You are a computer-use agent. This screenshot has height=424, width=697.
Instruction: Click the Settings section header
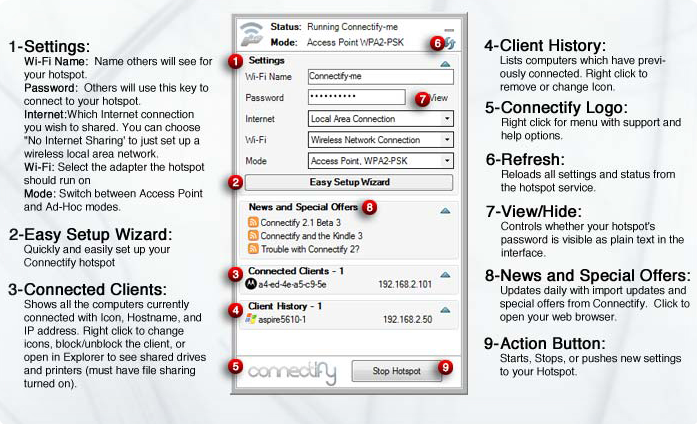coord(267,60)
